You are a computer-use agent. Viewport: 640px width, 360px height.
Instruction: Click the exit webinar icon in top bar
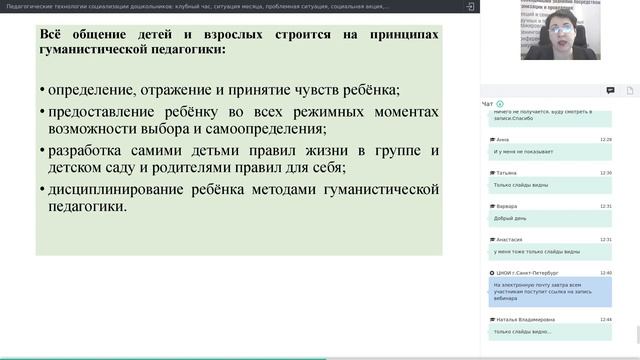click(470, 7)
